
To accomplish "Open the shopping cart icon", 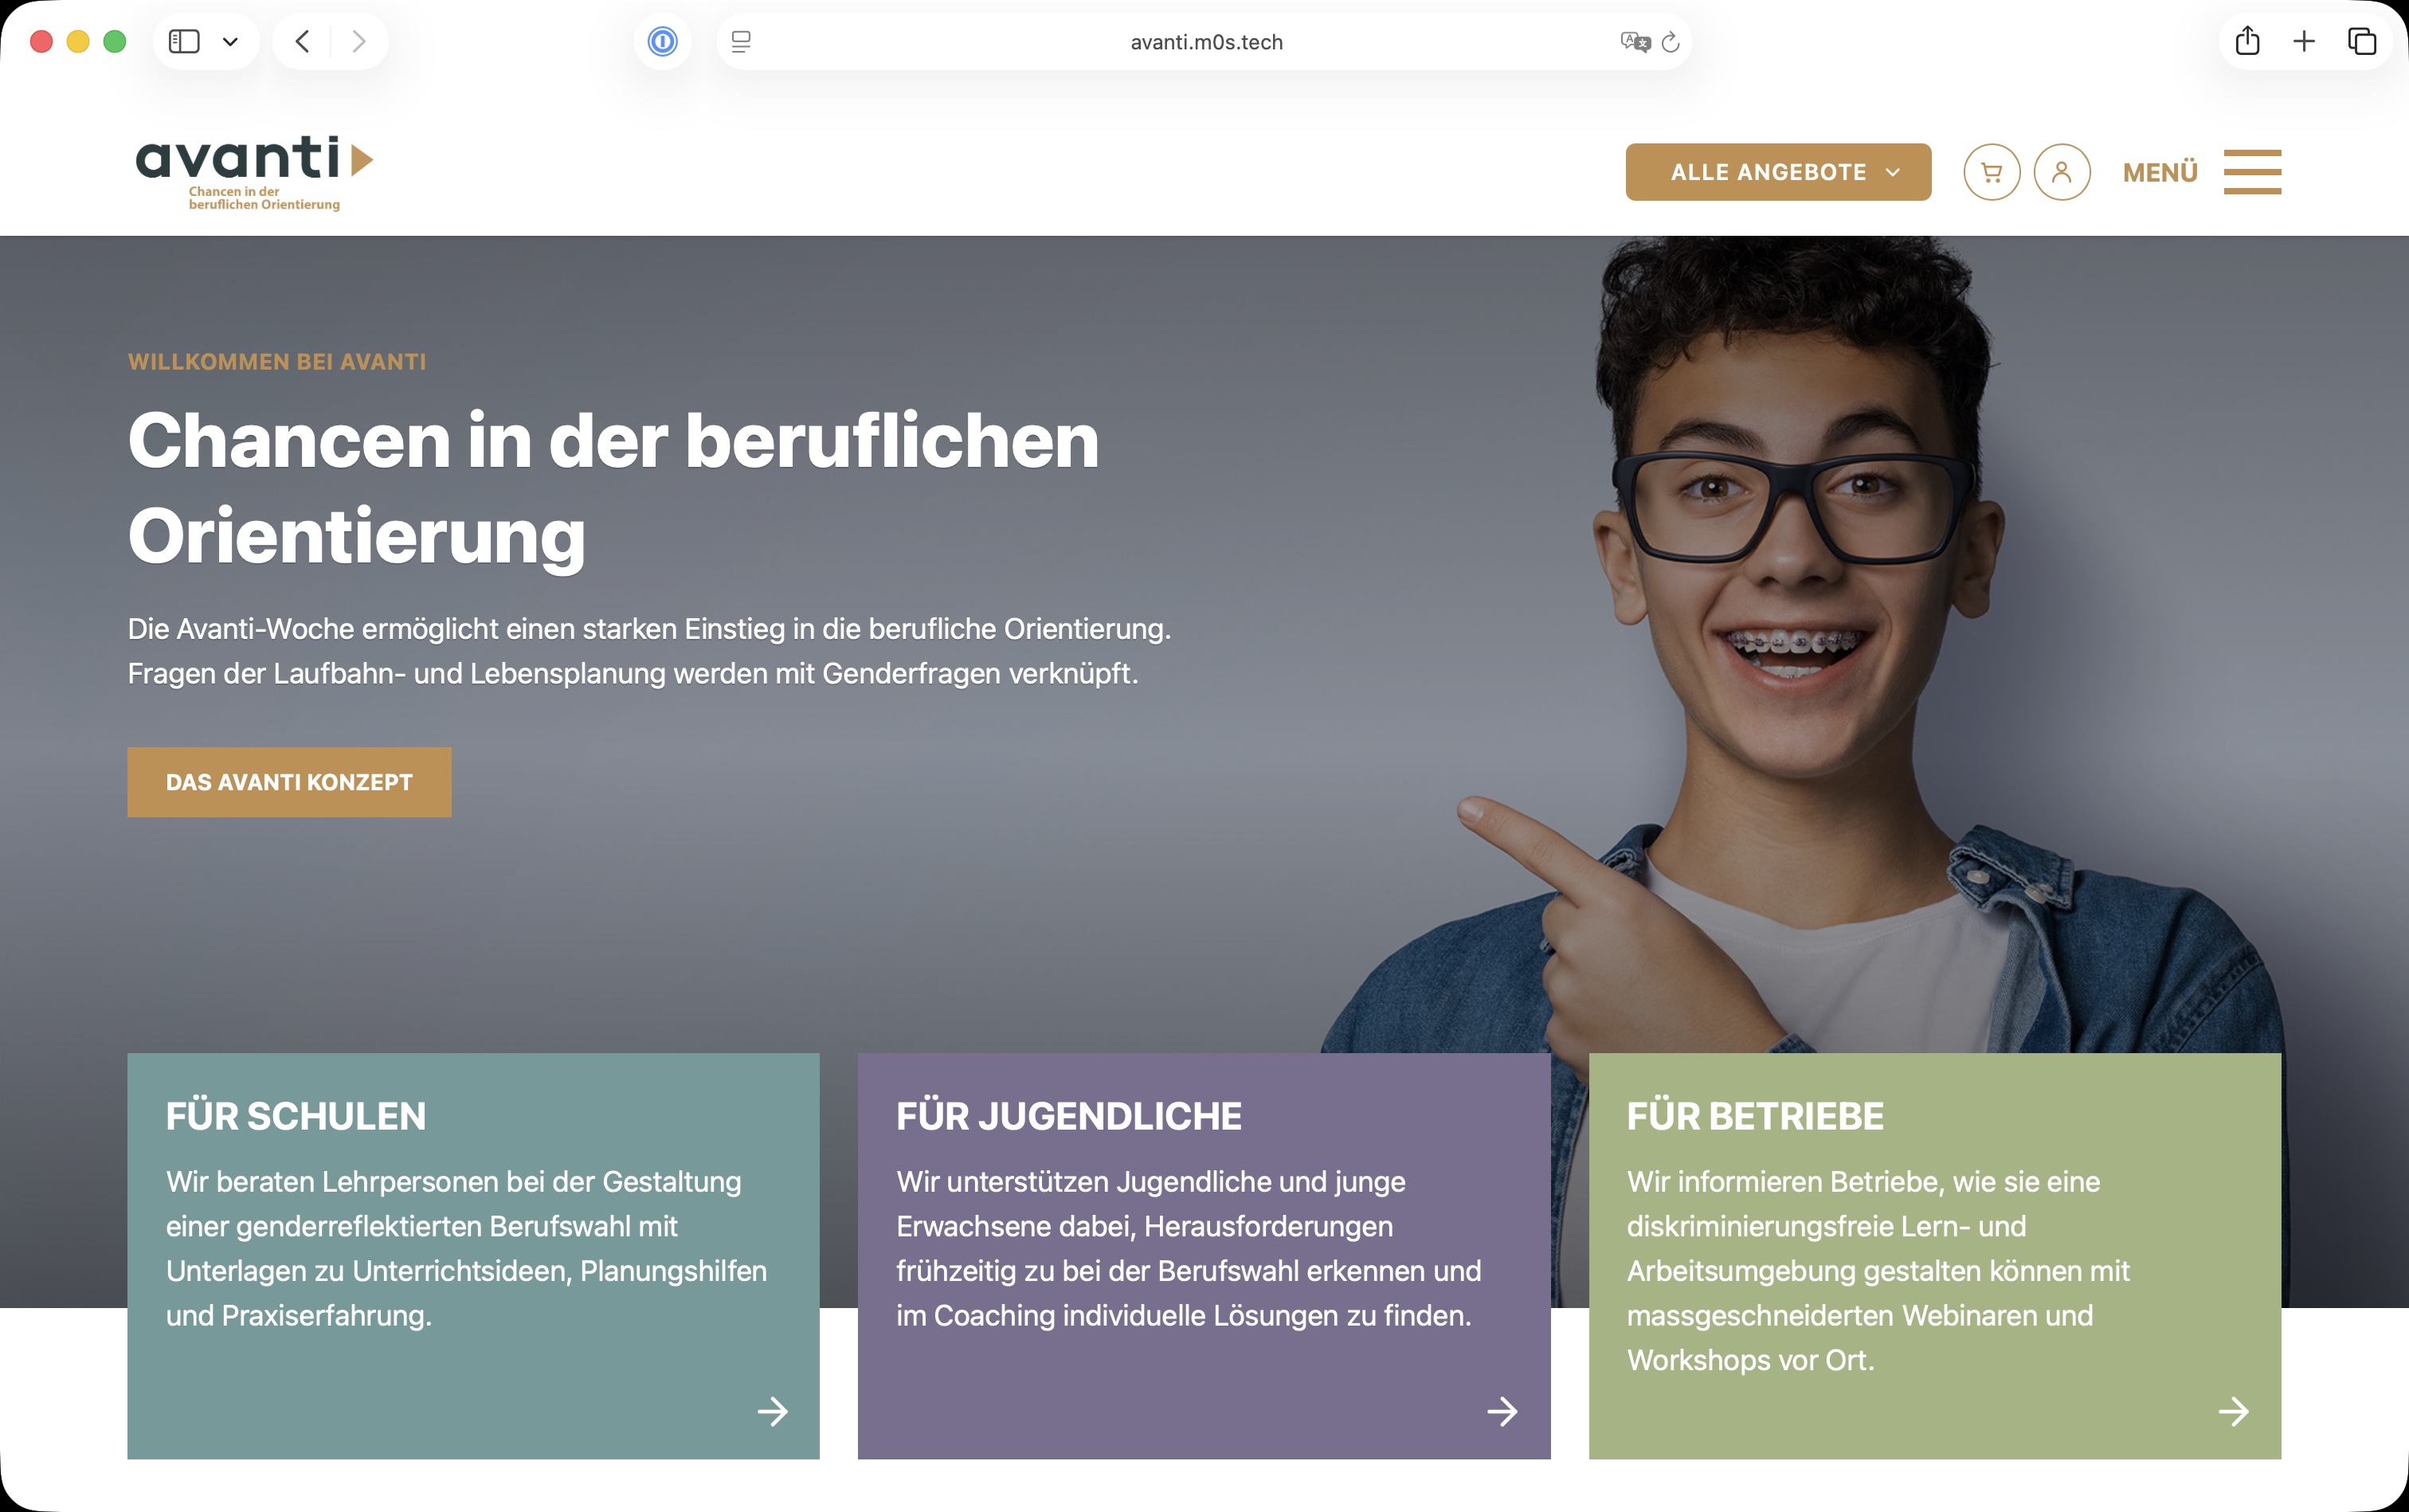I will point(1991,172).
